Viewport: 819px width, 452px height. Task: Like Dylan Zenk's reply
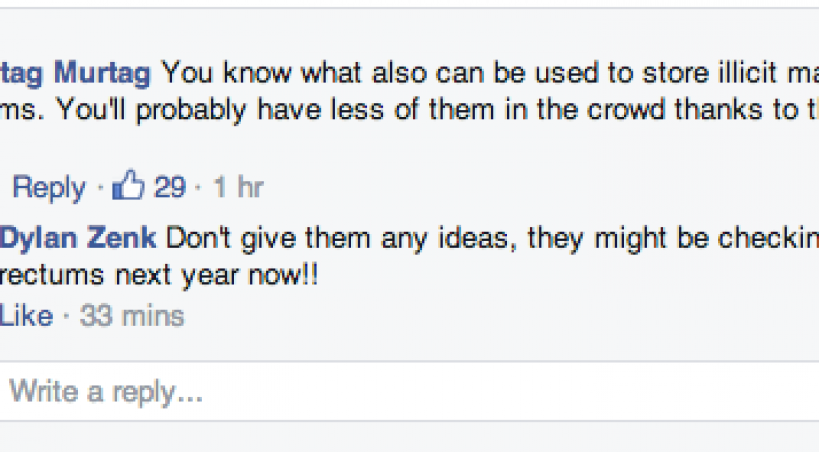pyautogui.click(x=26, y=316)
